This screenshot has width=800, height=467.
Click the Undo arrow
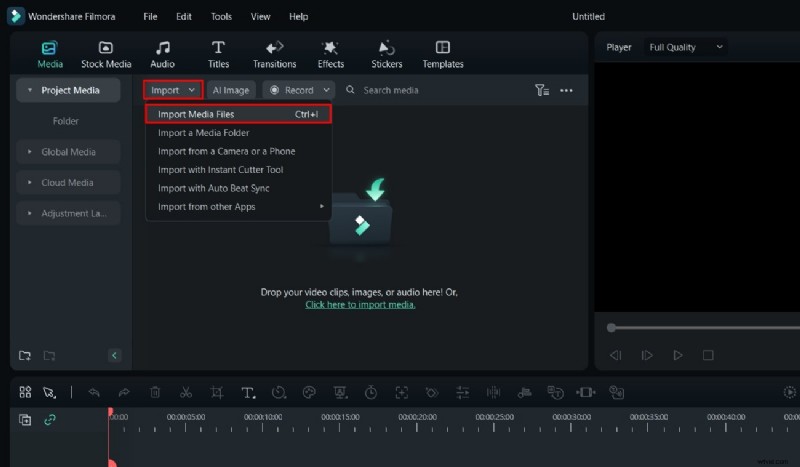(94, 392)
